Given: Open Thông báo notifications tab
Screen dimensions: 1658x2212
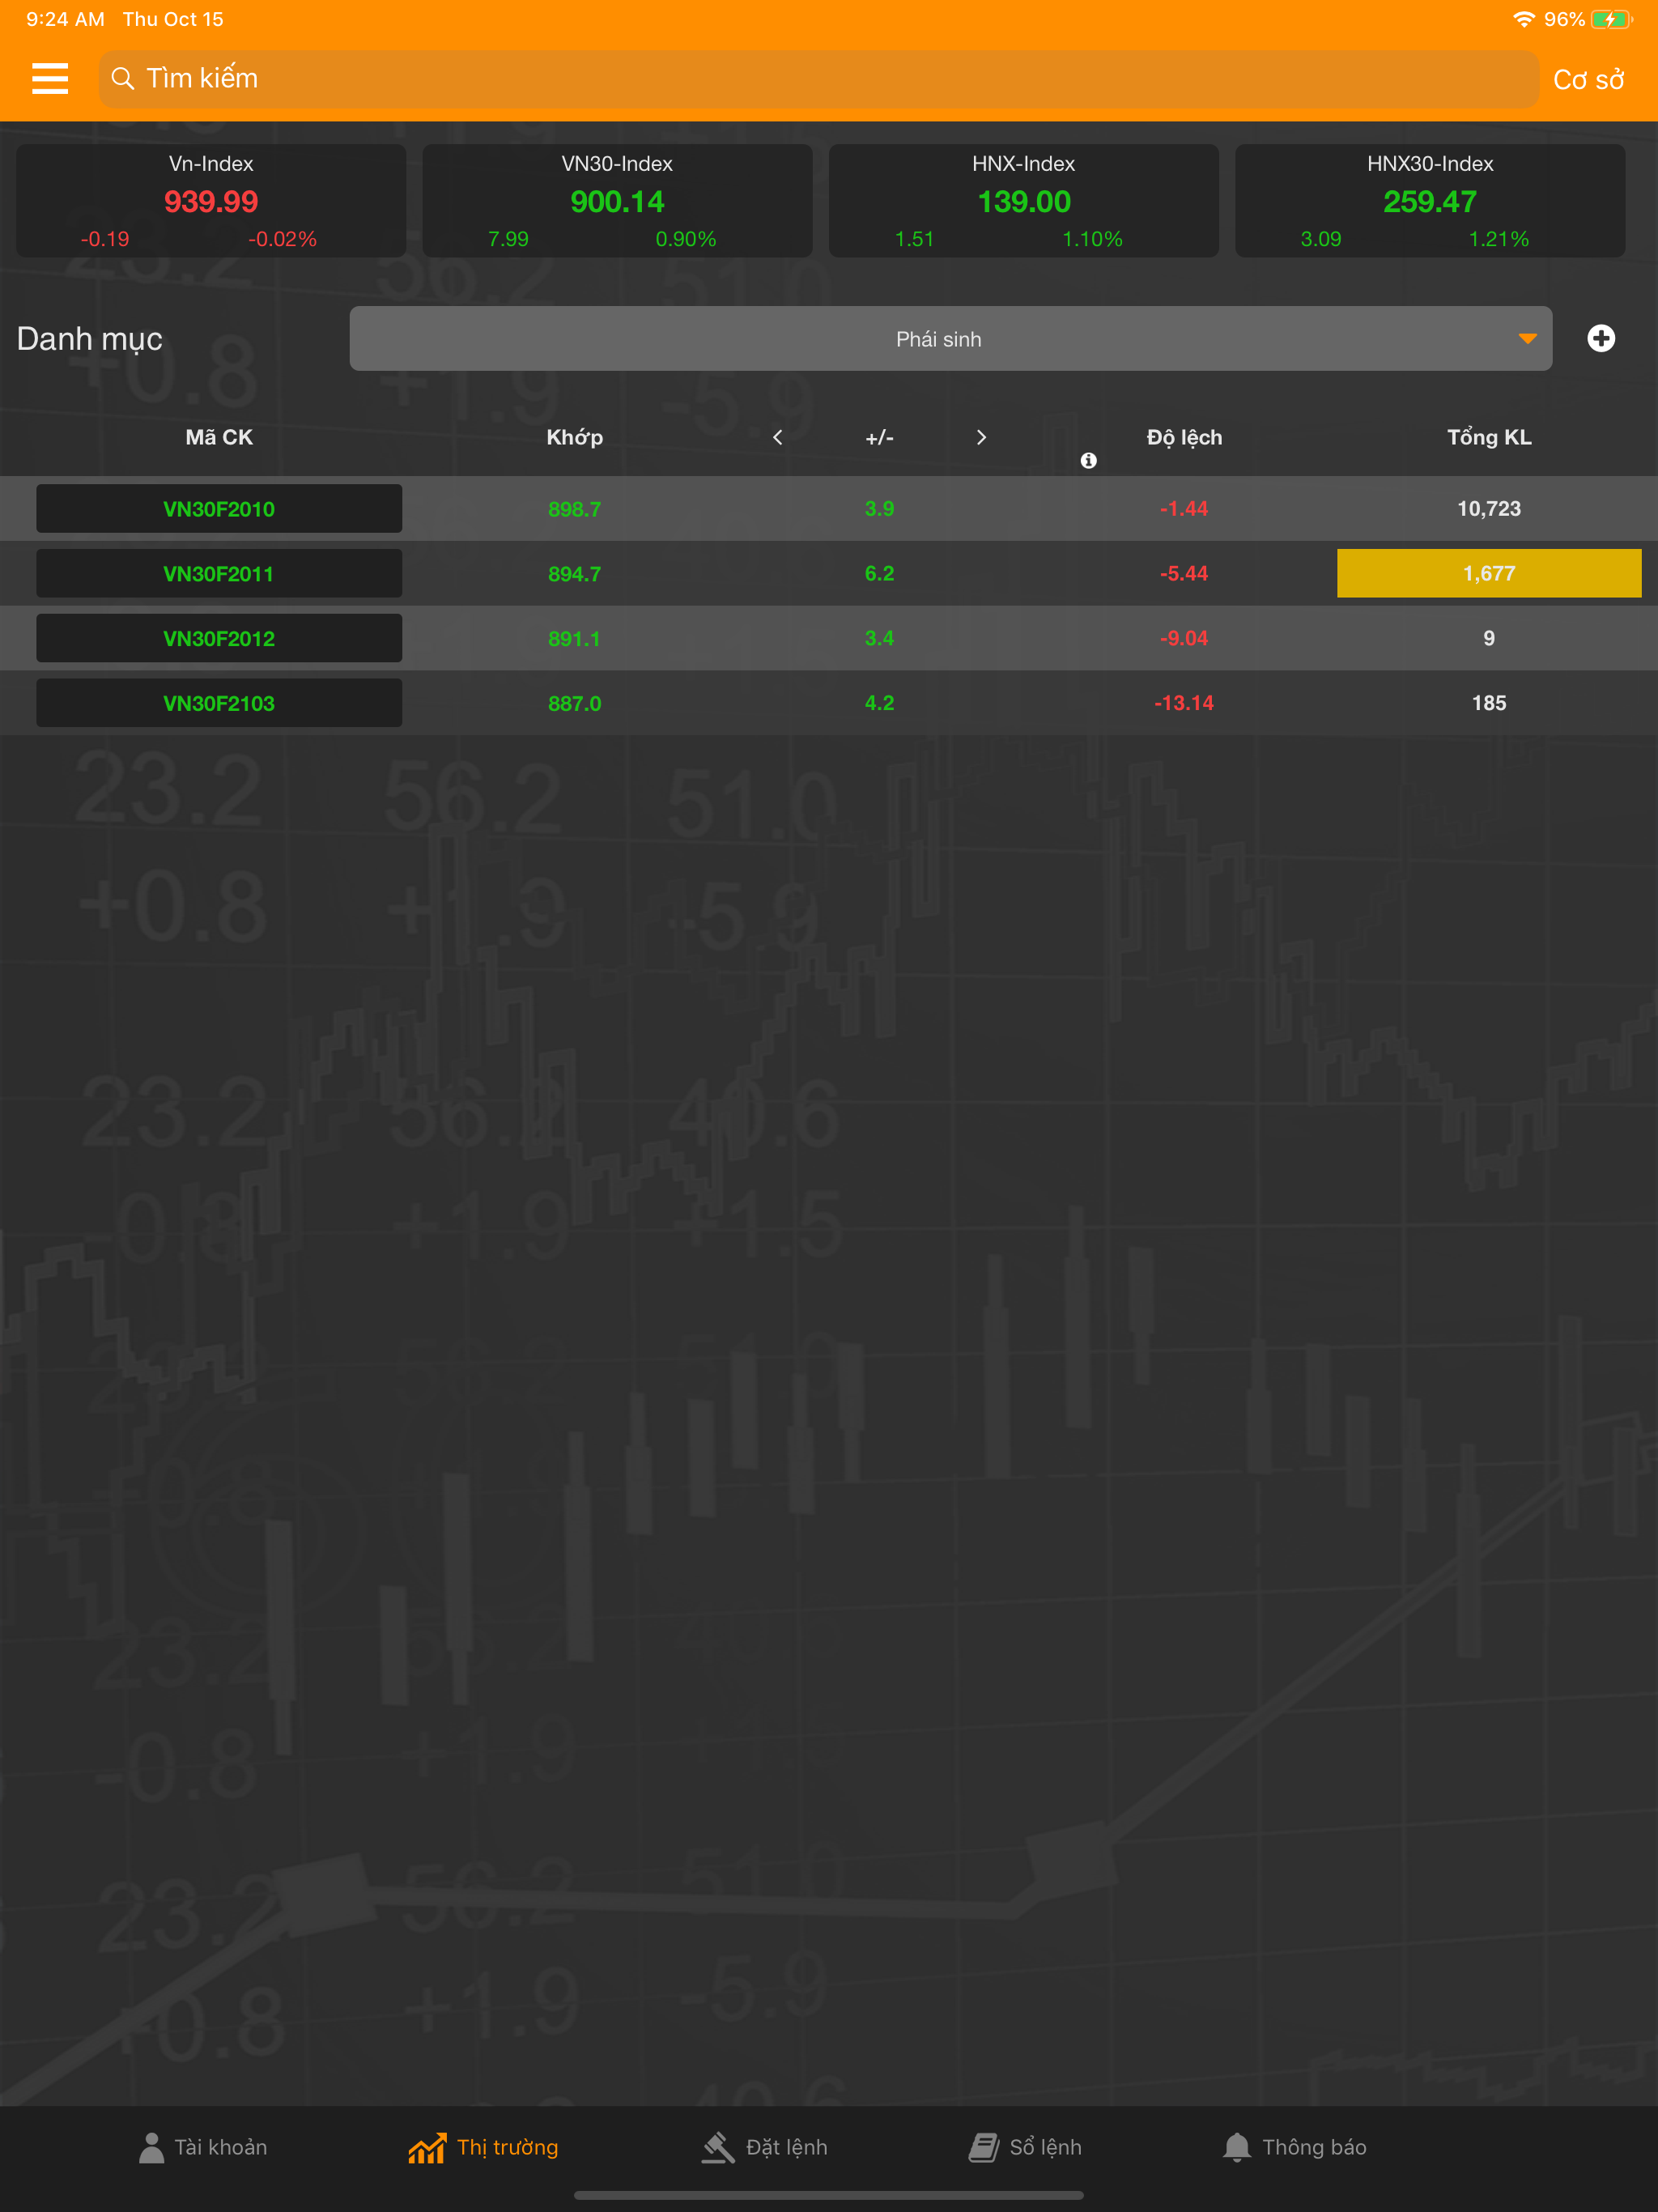Looking at the screenshot, I should pyautogui.click(x=1294, y=2147).
